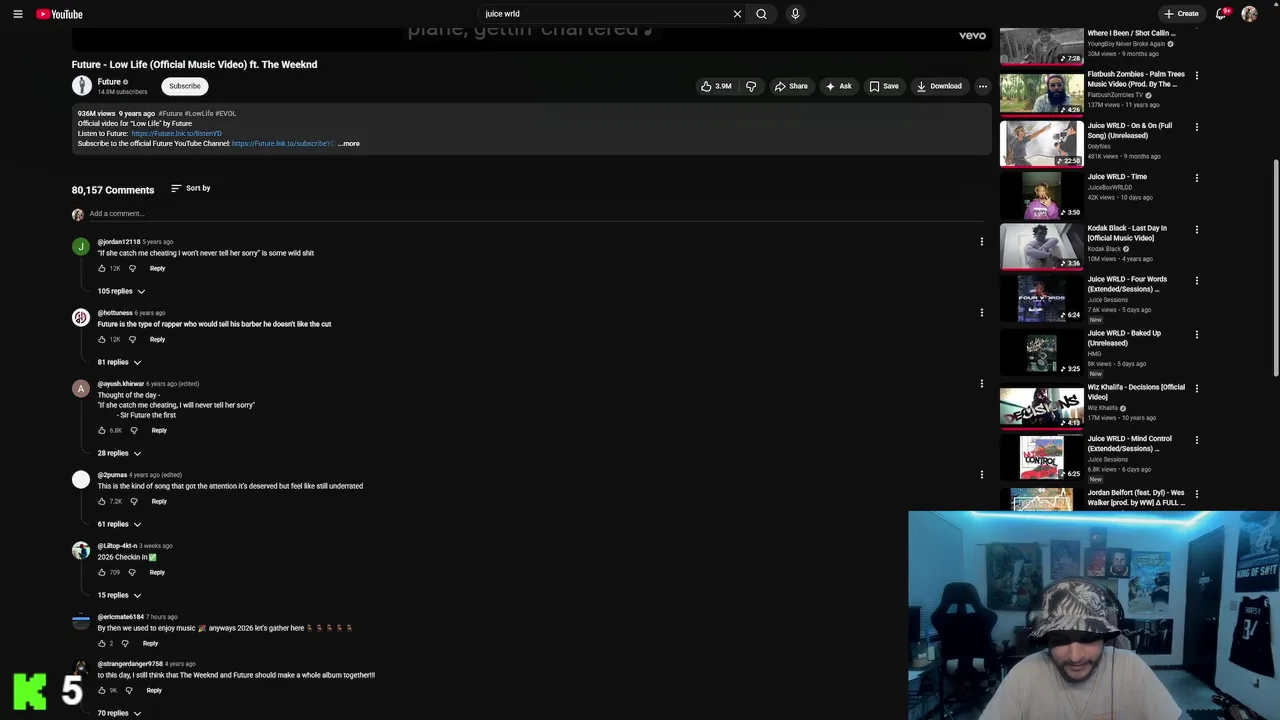This screenshot has height=720, width=1280.
Task: Dislike the @jordan12118 comment
Action: point(131,269)
